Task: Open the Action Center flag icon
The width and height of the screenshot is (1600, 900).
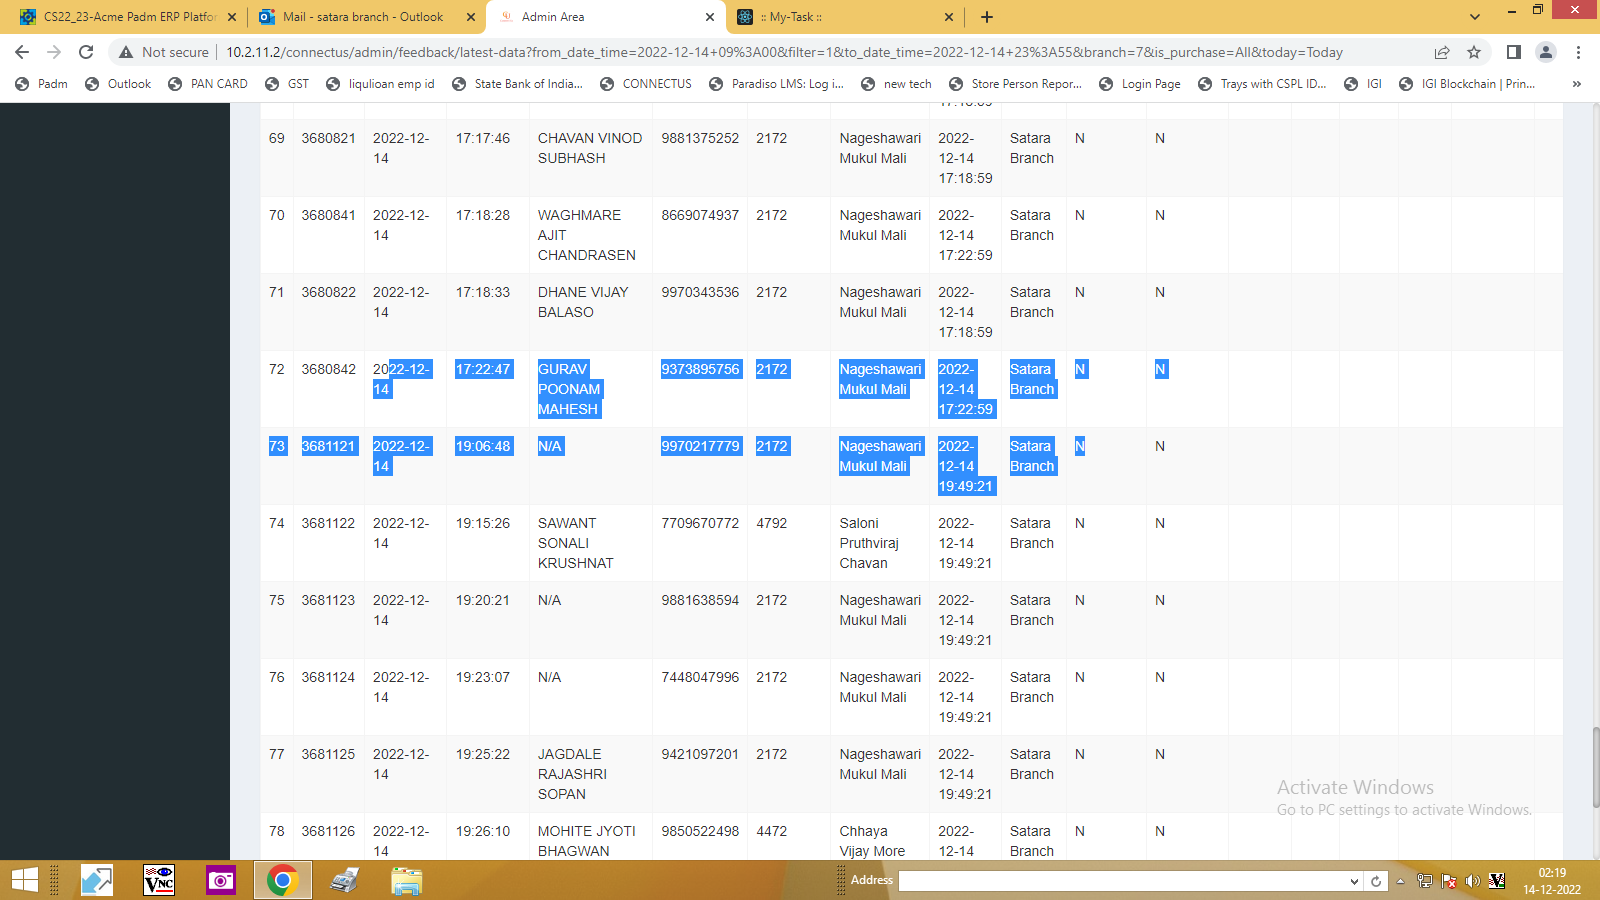Action: pos(1448,881)
